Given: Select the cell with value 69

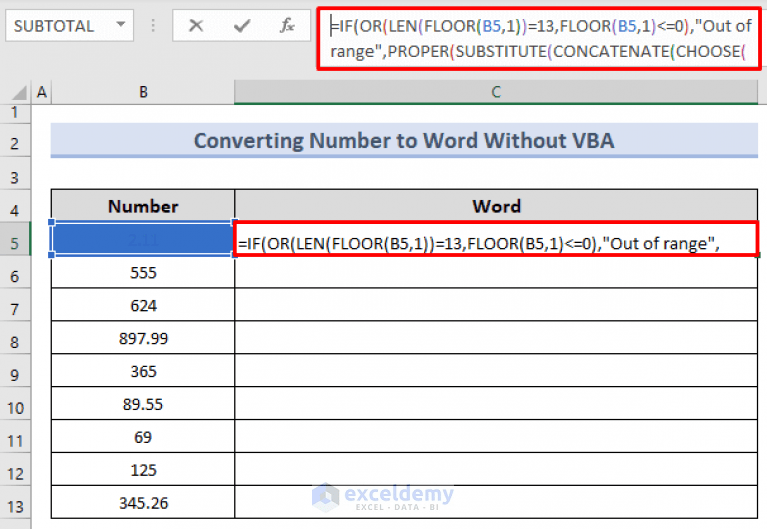Looking at the screenshot, I should [x=143, y=437].
